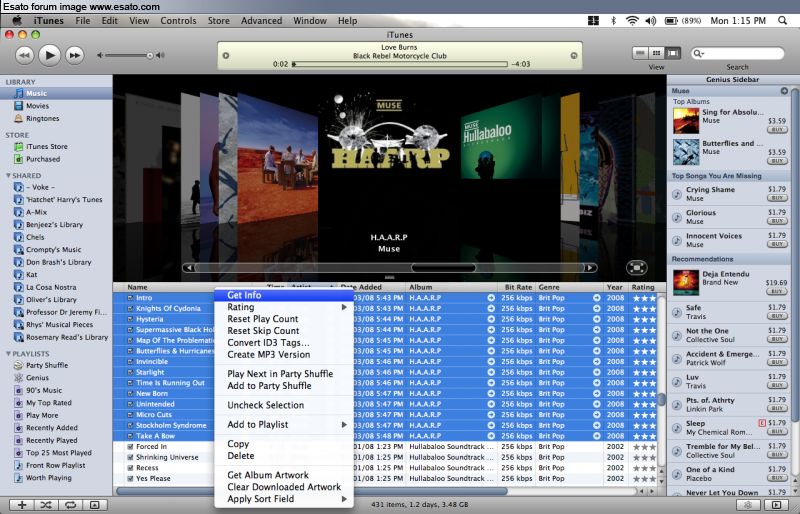This screenshot has height=514, width=800.
Task: Buy Sing for Absolution album
Action: (x=777, y=130)
